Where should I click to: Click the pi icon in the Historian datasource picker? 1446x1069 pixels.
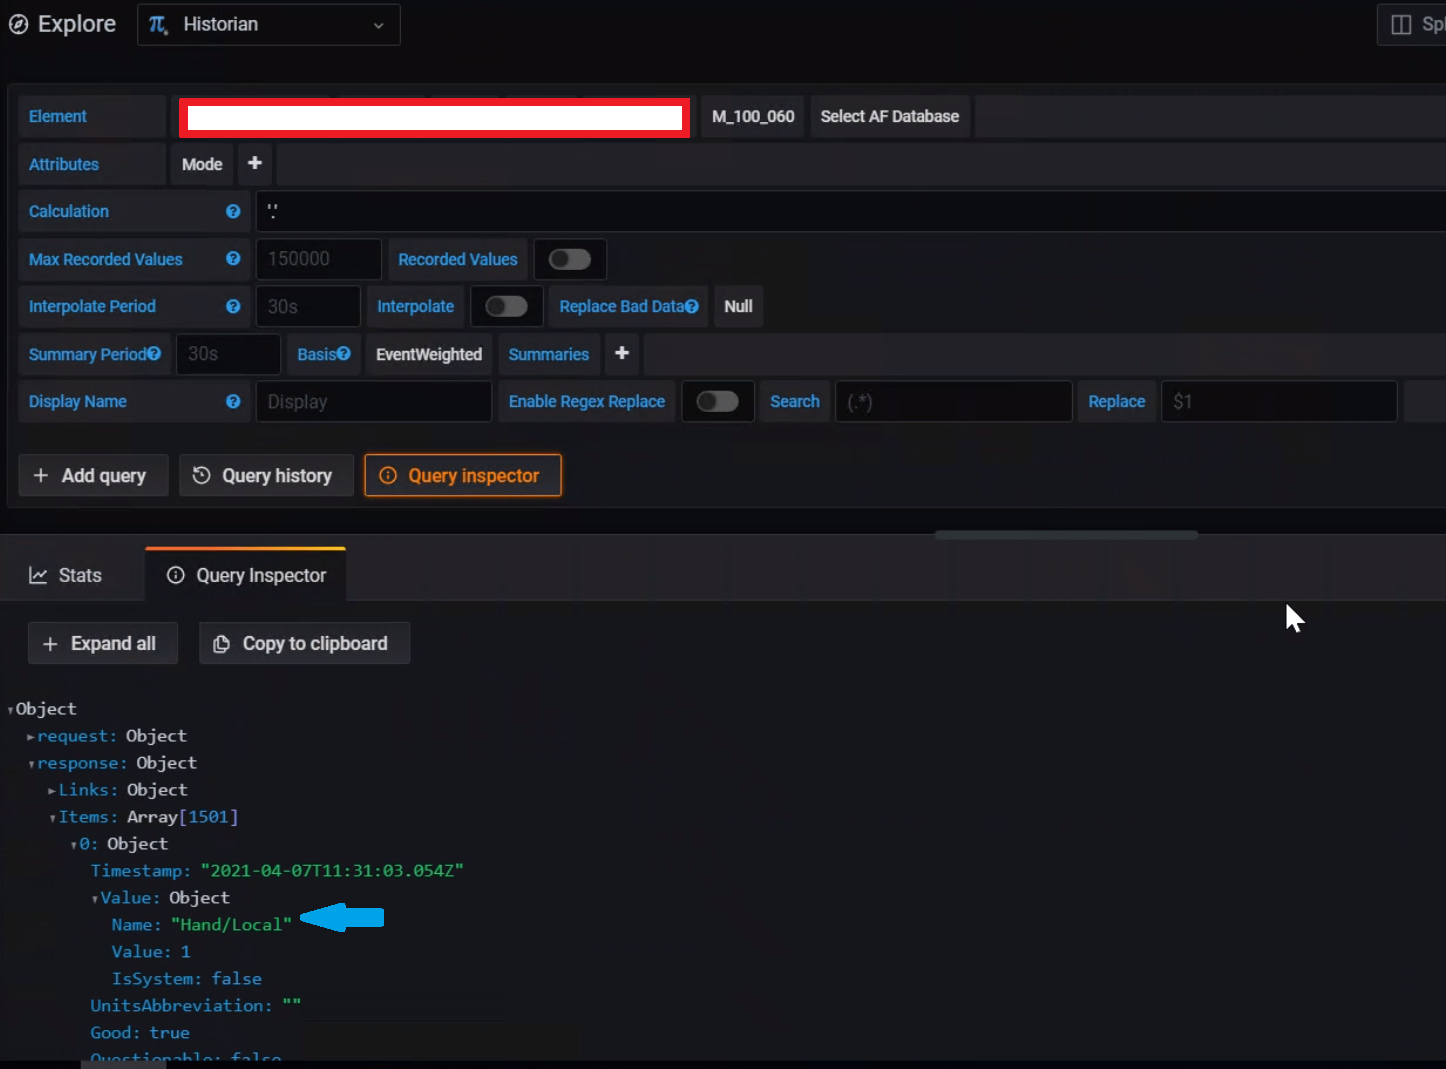pyautogui.click(x=158, y=24)
